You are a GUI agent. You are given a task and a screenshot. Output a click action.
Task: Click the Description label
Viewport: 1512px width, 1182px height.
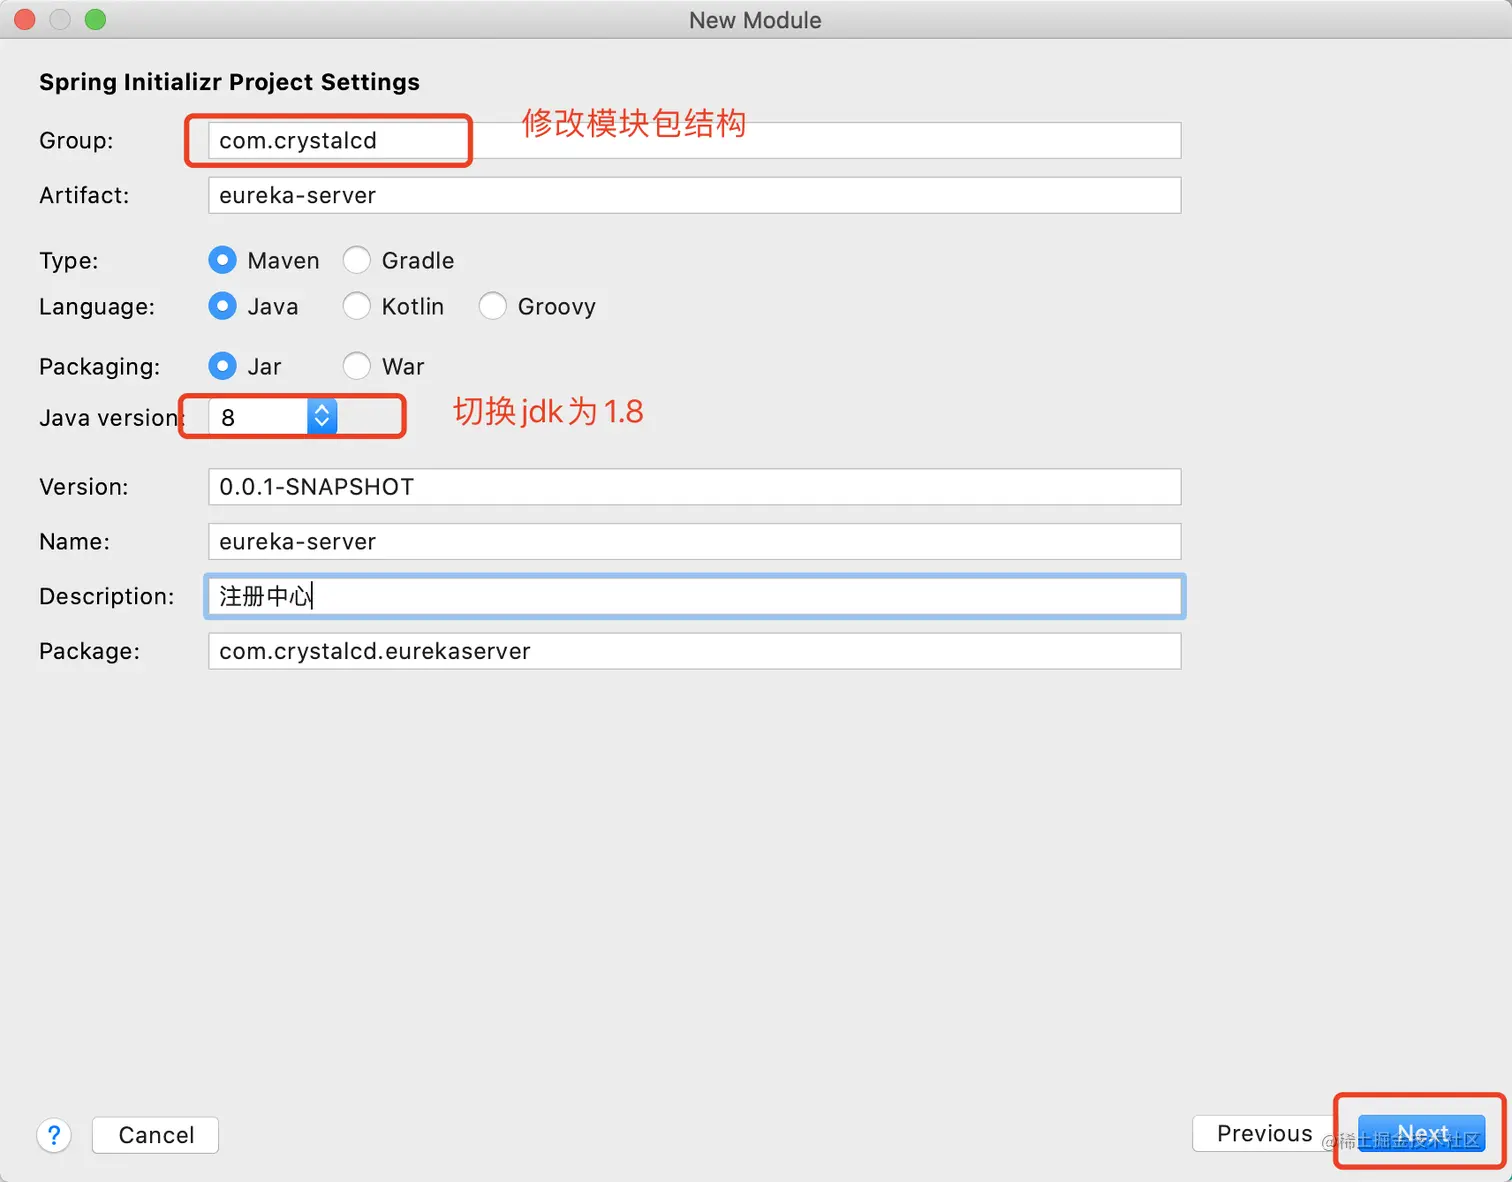(x=106, y=596)
